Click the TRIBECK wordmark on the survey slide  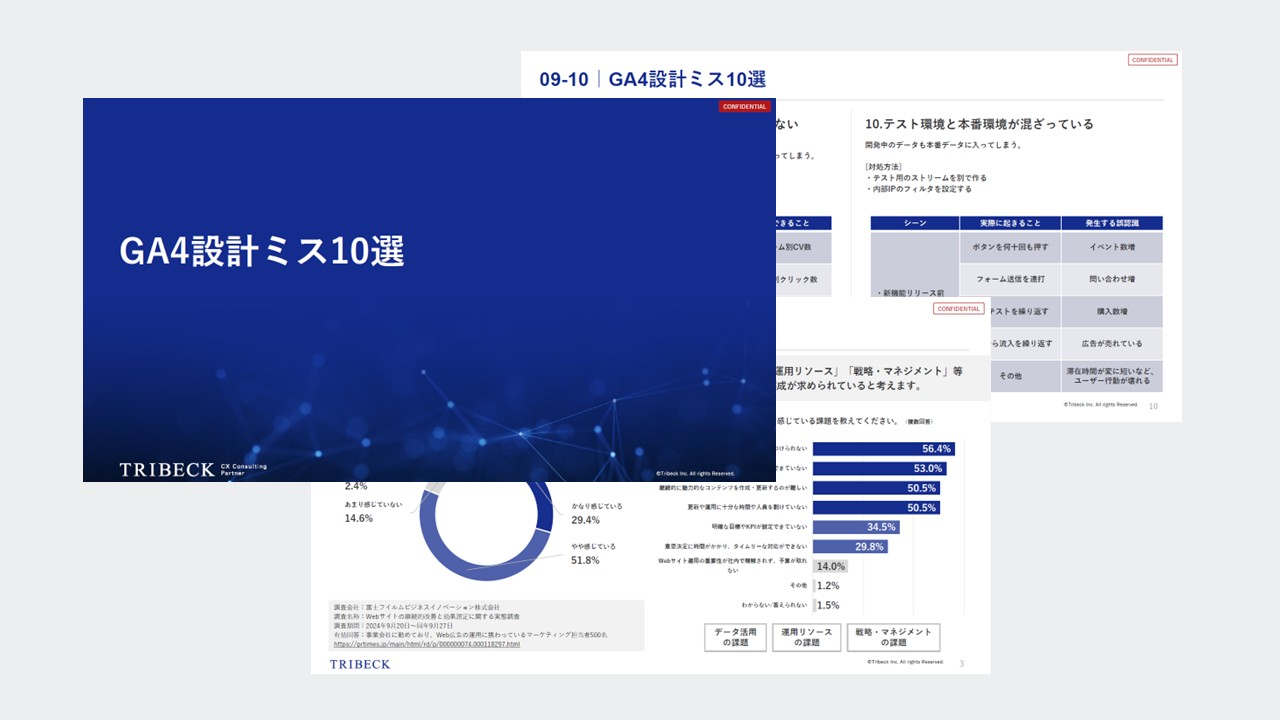pos(359,664)
